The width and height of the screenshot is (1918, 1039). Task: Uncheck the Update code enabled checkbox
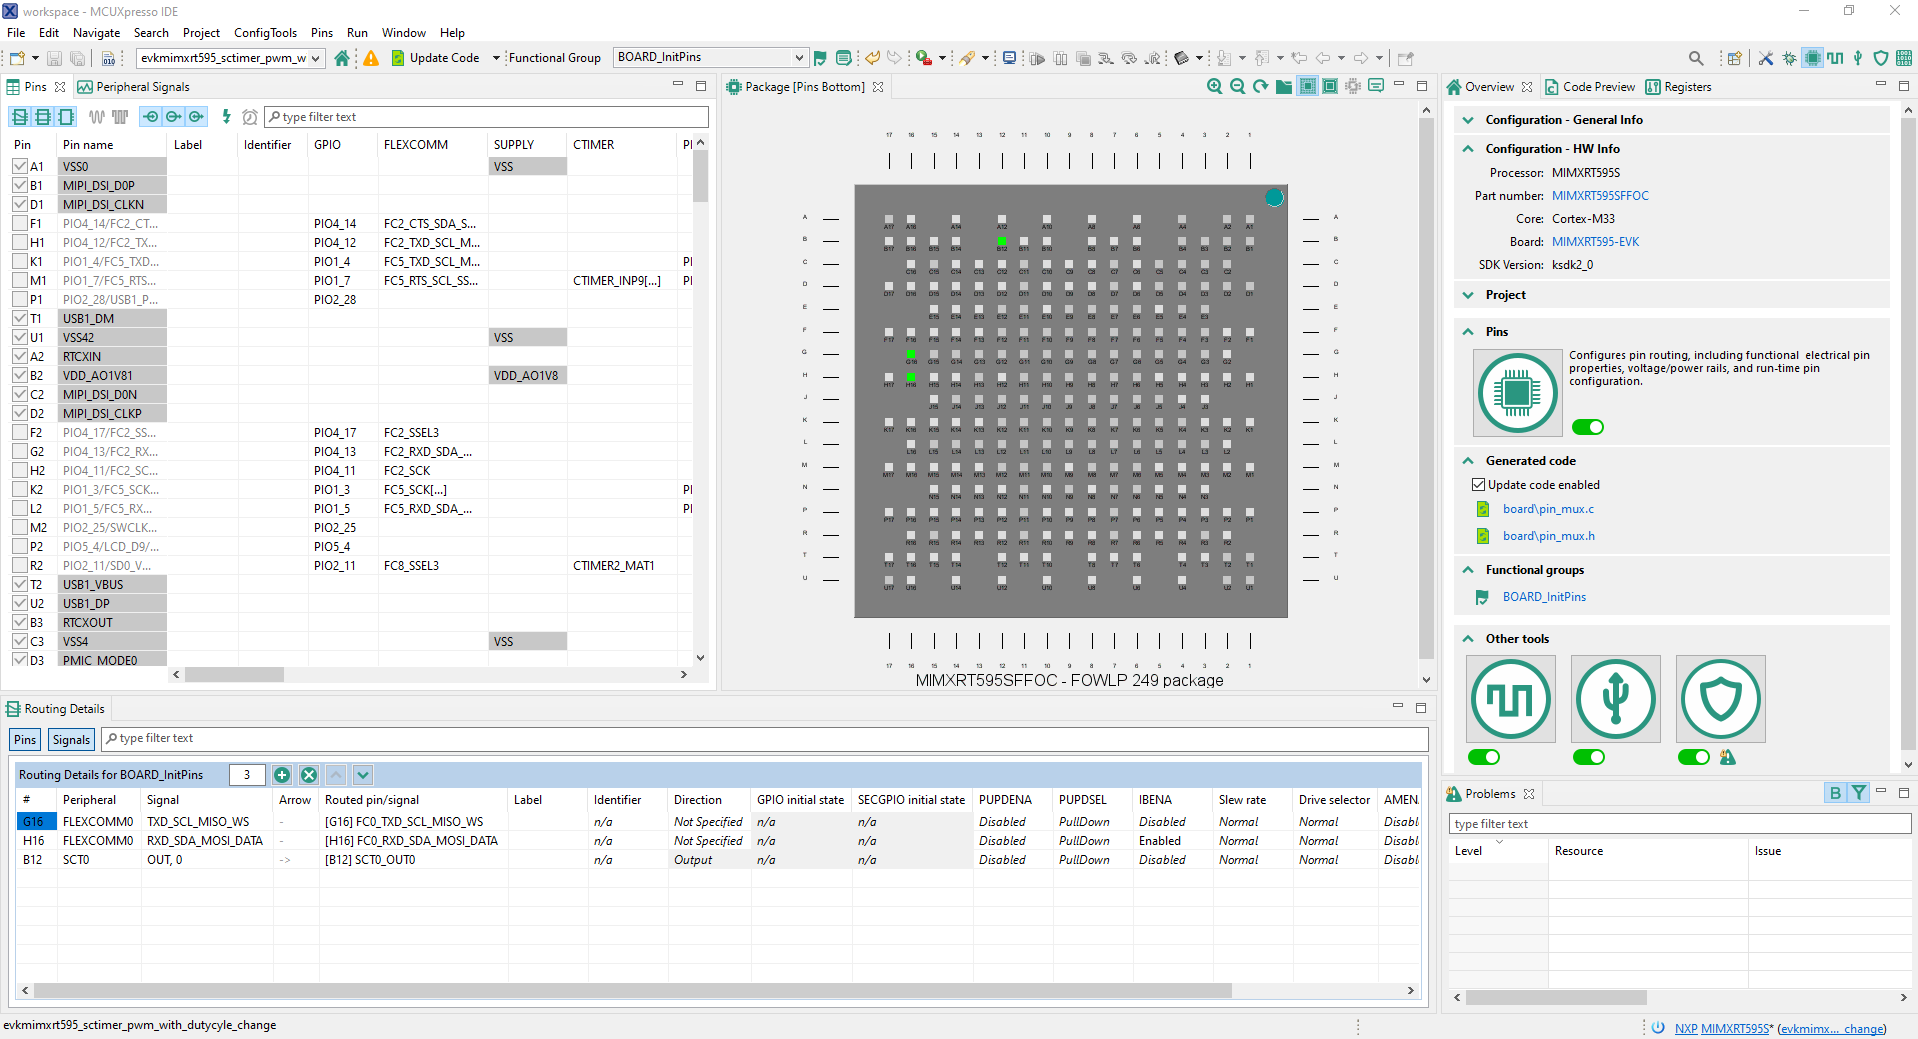click(x=1478, y=485)
